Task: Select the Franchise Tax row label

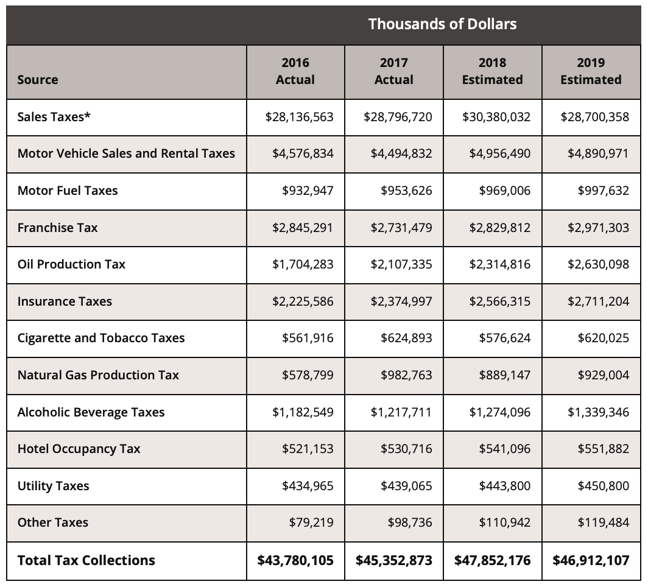Action: (58, 228)
